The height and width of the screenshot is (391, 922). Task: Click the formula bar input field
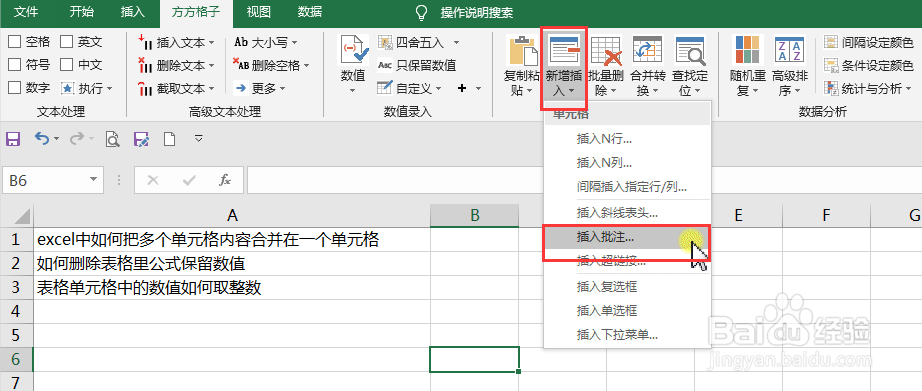click(584, 180)
